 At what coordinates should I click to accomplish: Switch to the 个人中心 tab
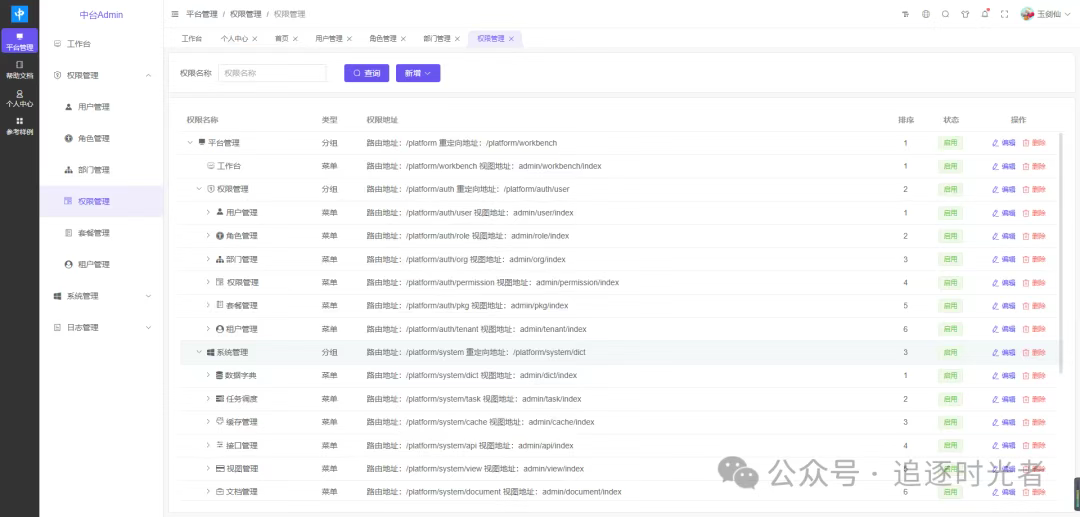pos(234,39)
